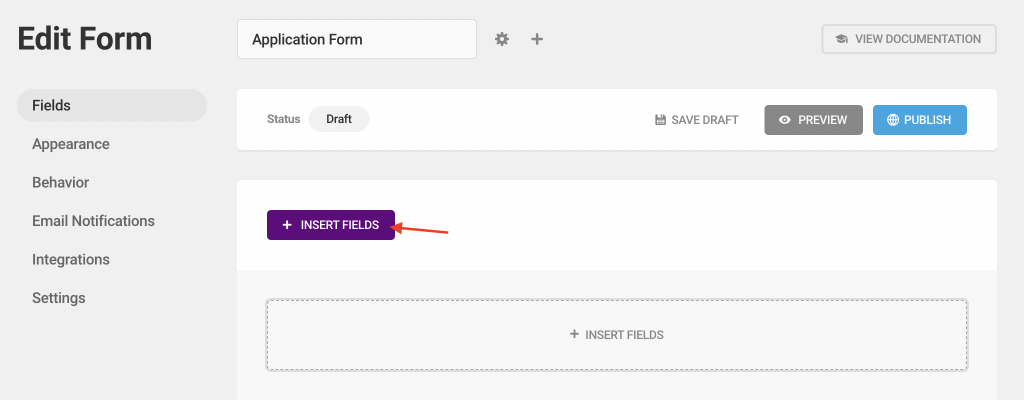This screenshot has width=1024, height=400.
Task: Open Email Notifications settings
Action: coord(93,221)
